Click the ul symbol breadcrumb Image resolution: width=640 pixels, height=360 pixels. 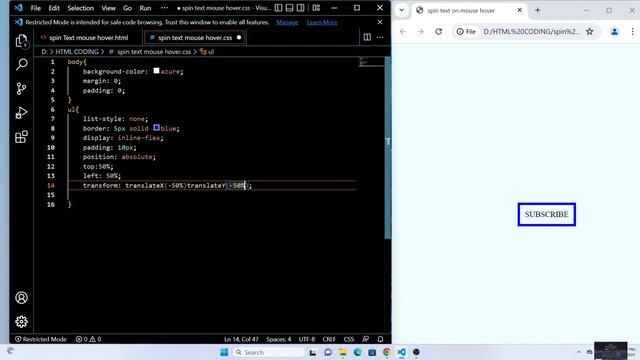pos(207,52)
